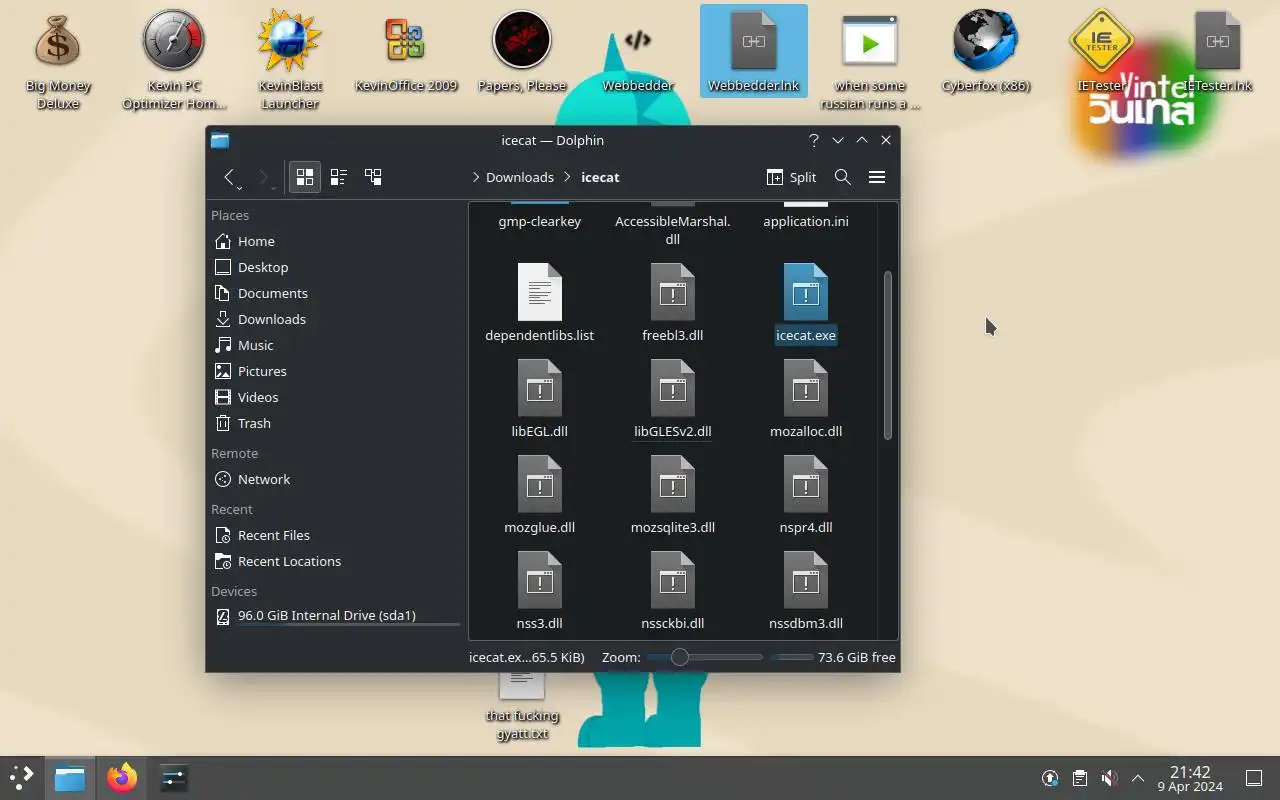Image resolution: width=1280 pixels, height=800 pixels.
Task: Switch to Compact view mode
Action: pos(339,177)
